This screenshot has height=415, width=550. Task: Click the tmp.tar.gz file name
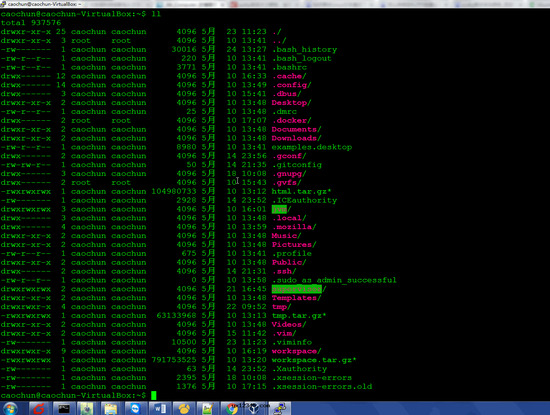[299, 316]
